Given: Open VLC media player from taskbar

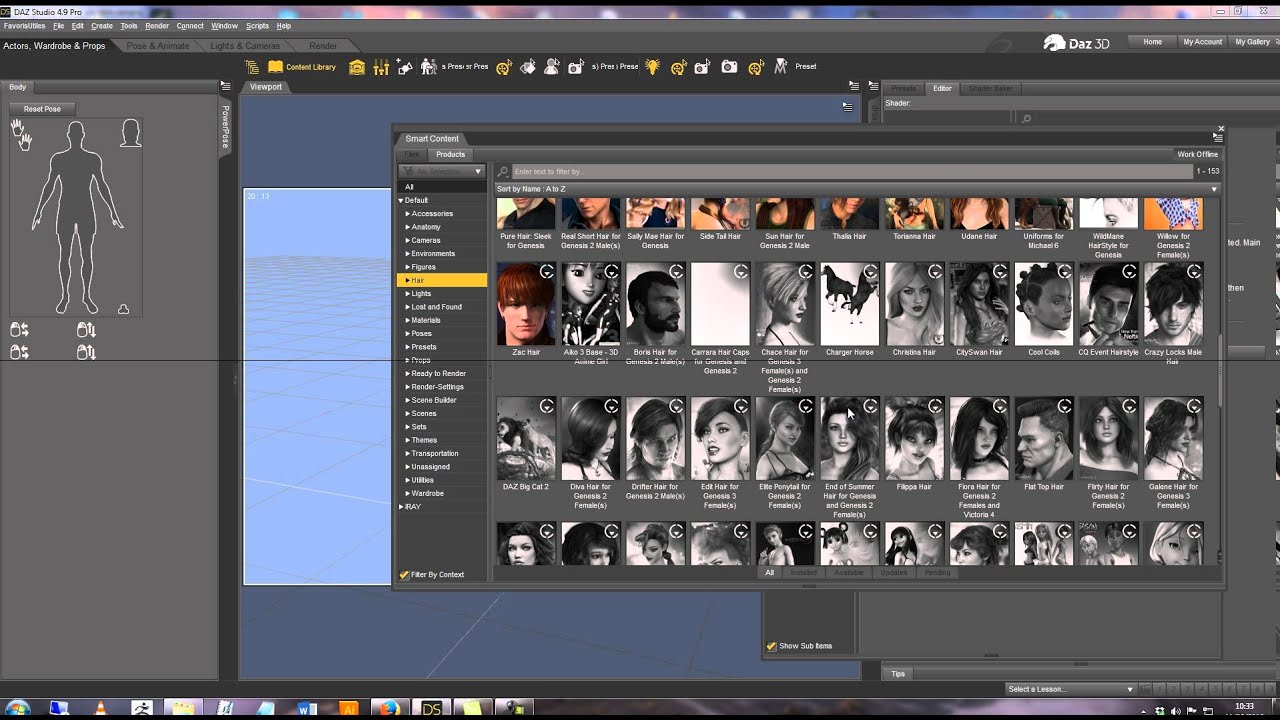Looking at the screenshot, I should [99, 709].
